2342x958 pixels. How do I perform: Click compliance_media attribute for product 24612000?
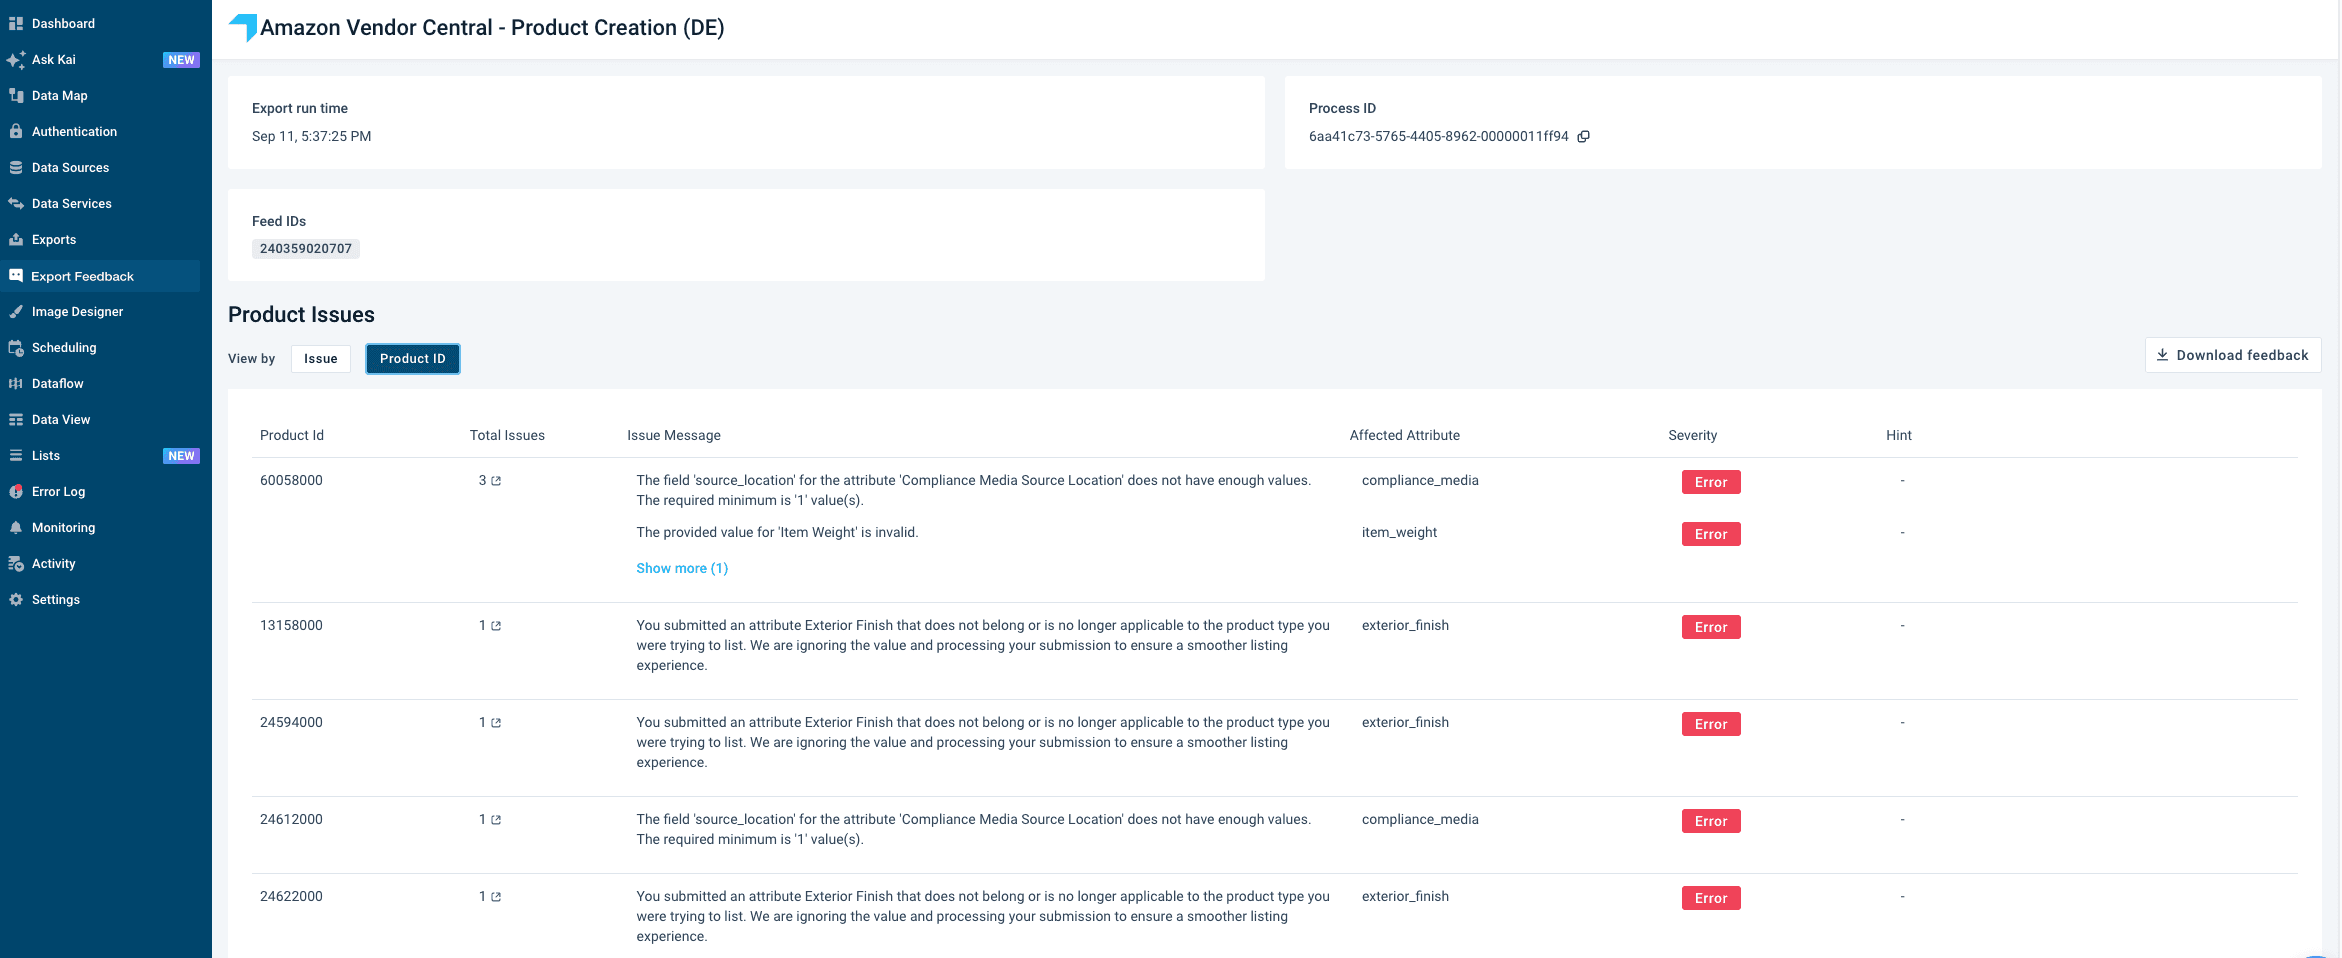[x=1420, y=820]
